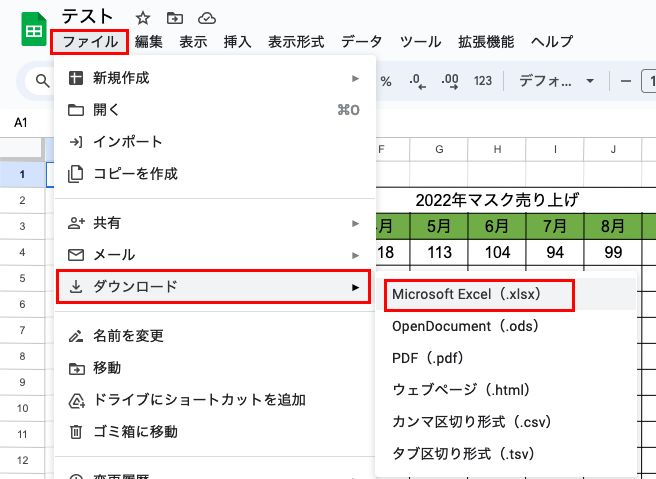Select the 2022年マスク売り上げ title cell
656x479 pixels.
tap(497, 200)
